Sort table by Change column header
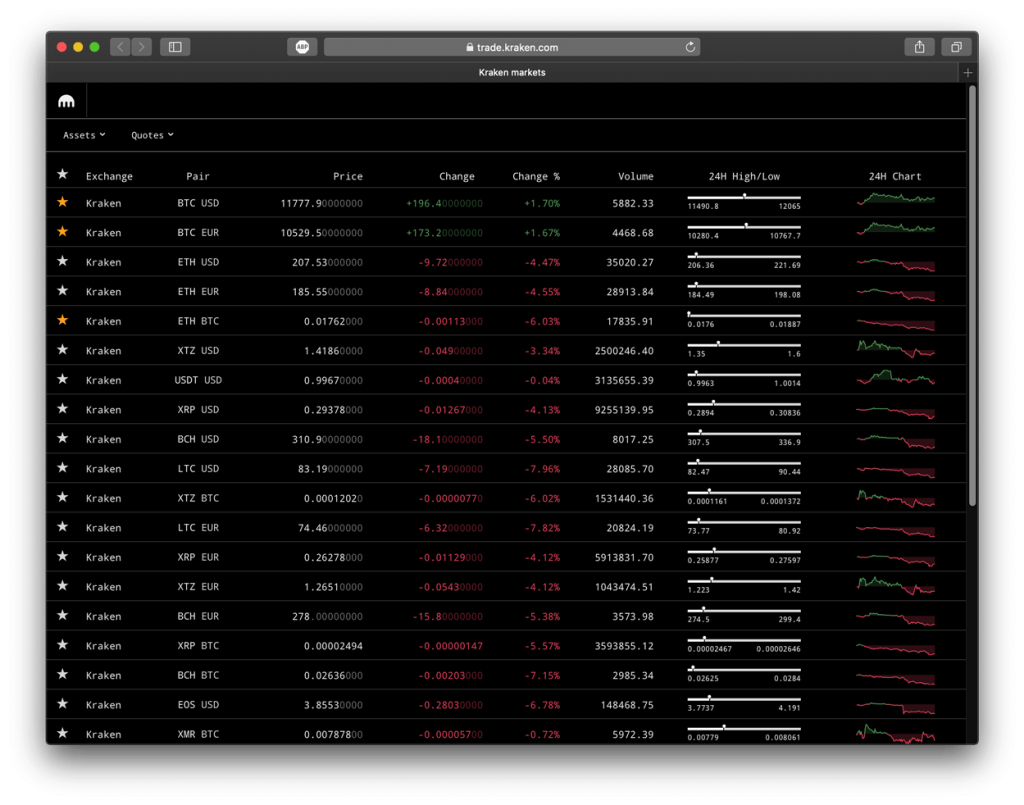Screen dimensions: 1024x805 coord(456,176)
